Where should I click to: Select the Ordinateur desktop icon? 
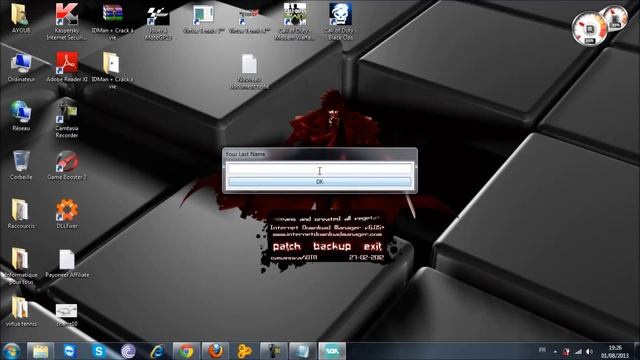(21, 67)
